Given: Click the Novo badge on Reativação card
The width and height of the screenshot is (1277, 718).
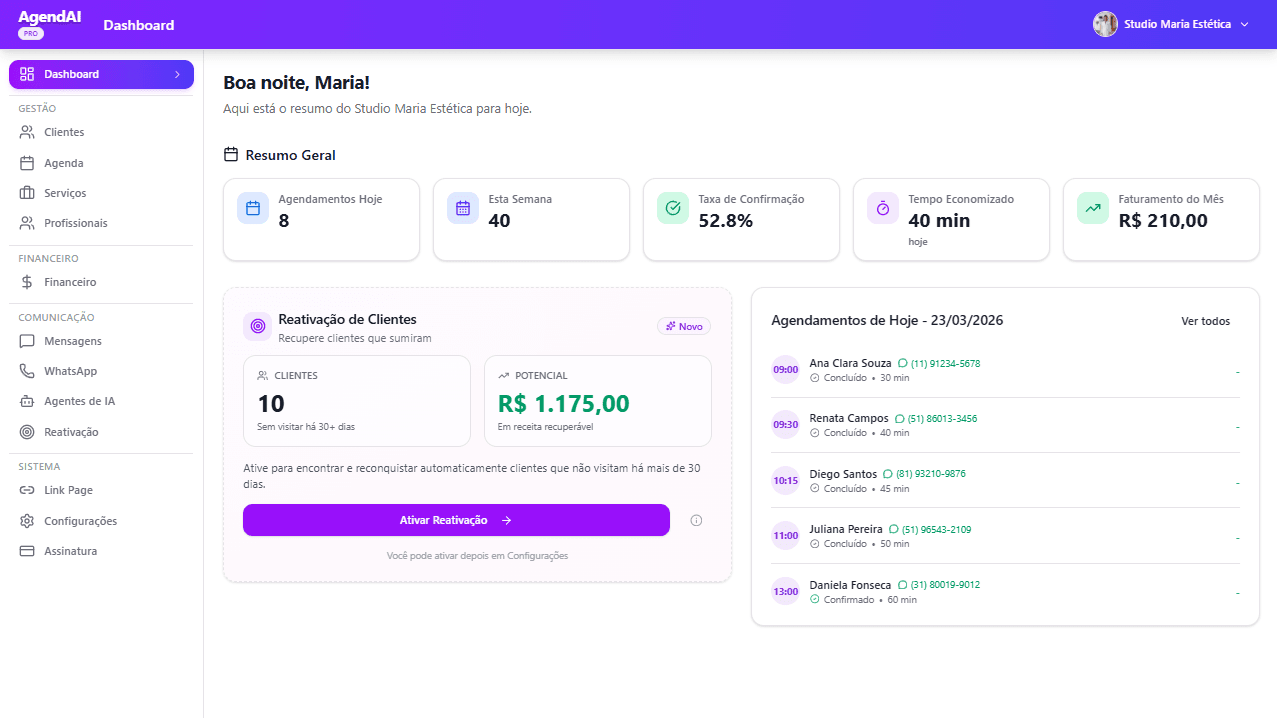Looking at the screenshot, I should pos(683,326).
